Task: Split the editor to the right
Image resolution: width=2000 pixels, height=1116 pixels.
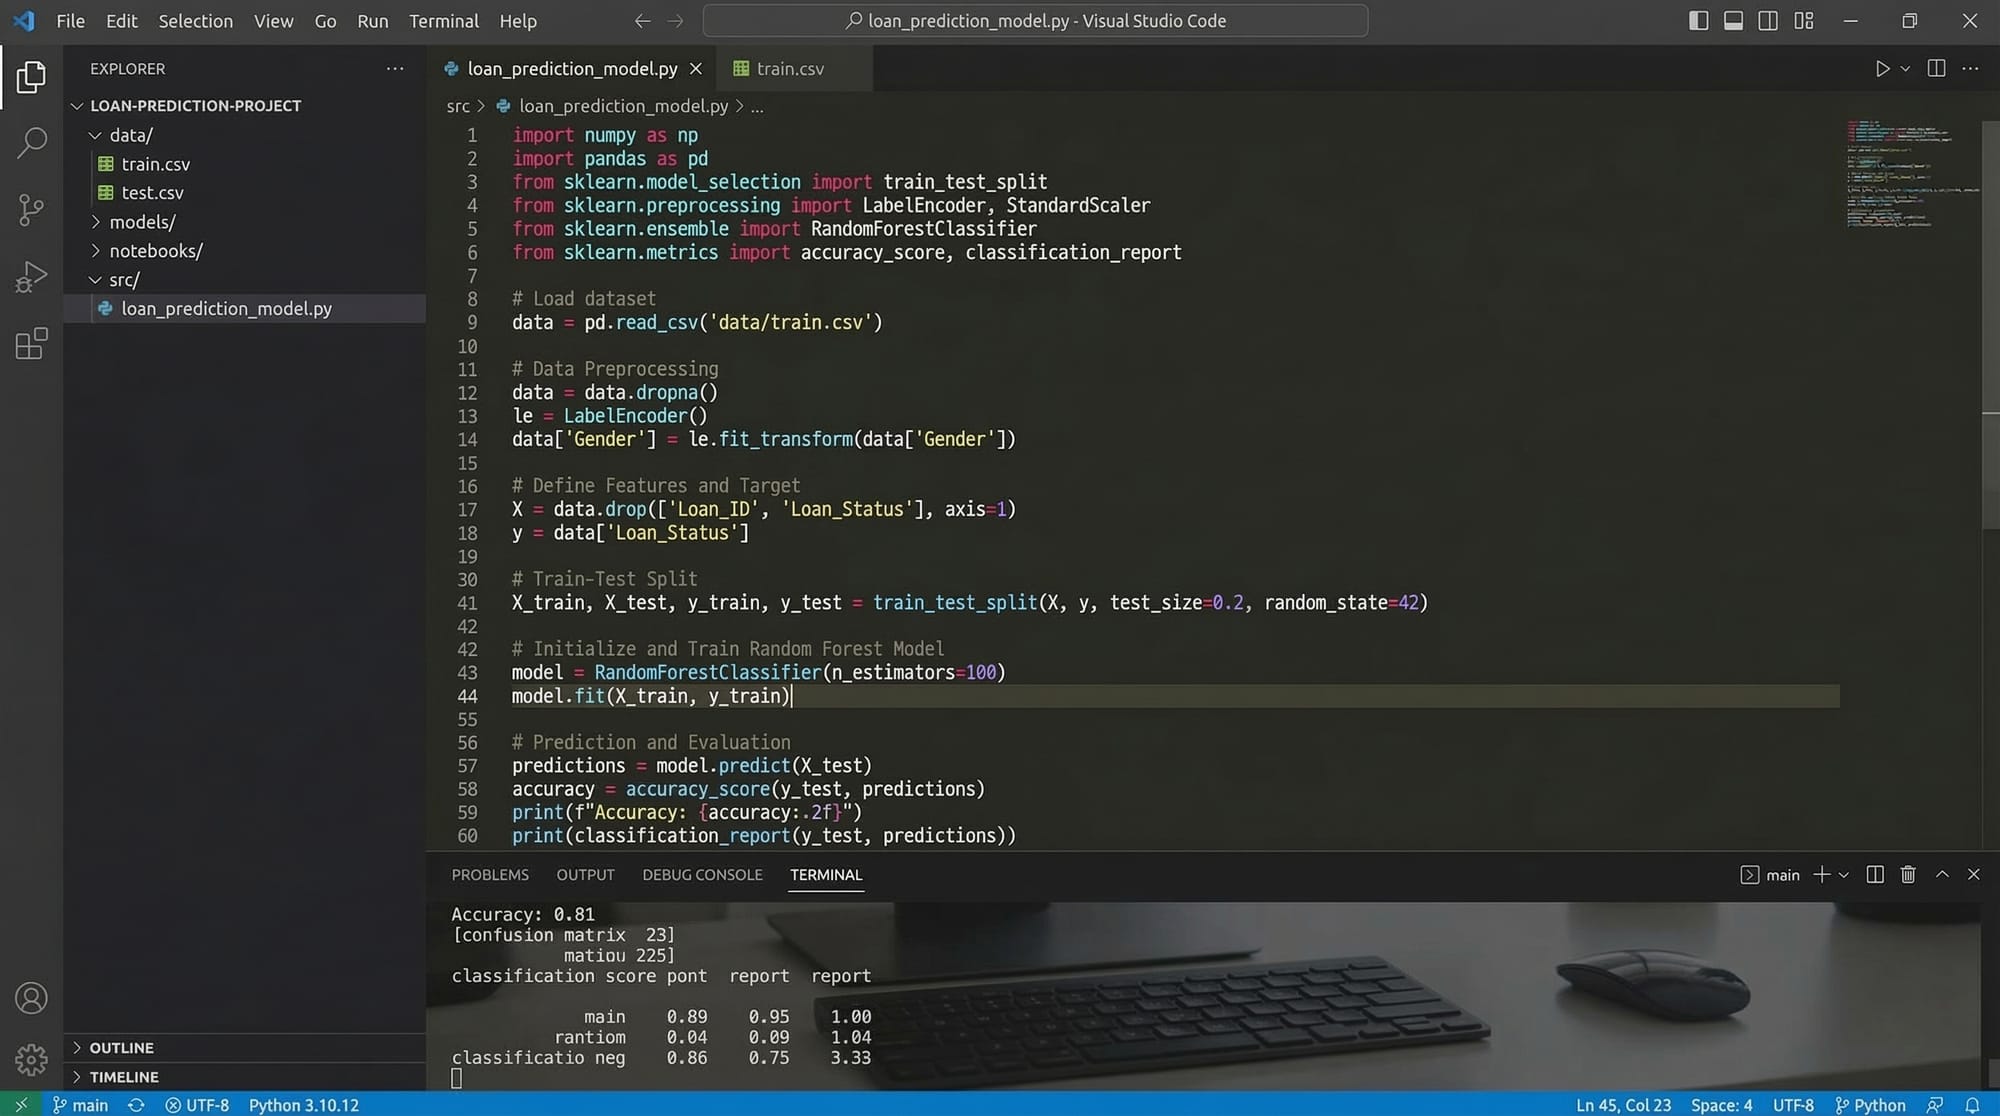Action: coord(1936,69)
